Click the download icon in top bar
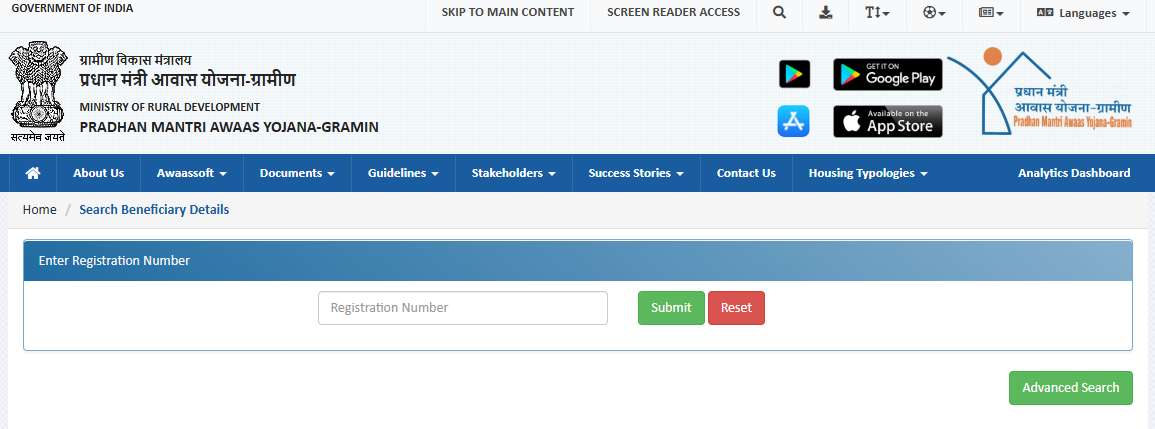This screenshot has width=1155, height=429. point(825,13)
